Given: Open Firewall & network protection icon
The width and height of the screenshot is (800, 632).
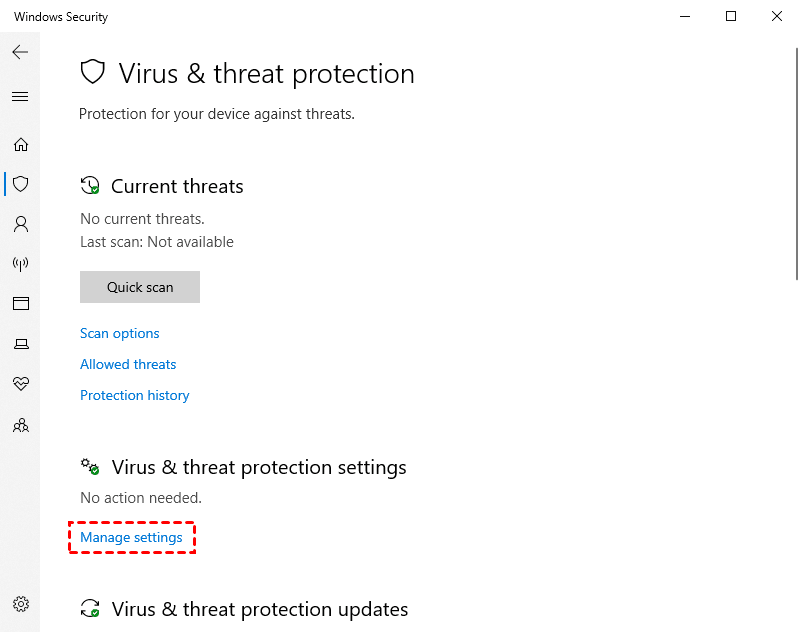Looking at the screenshot, I should coord(20,264).
